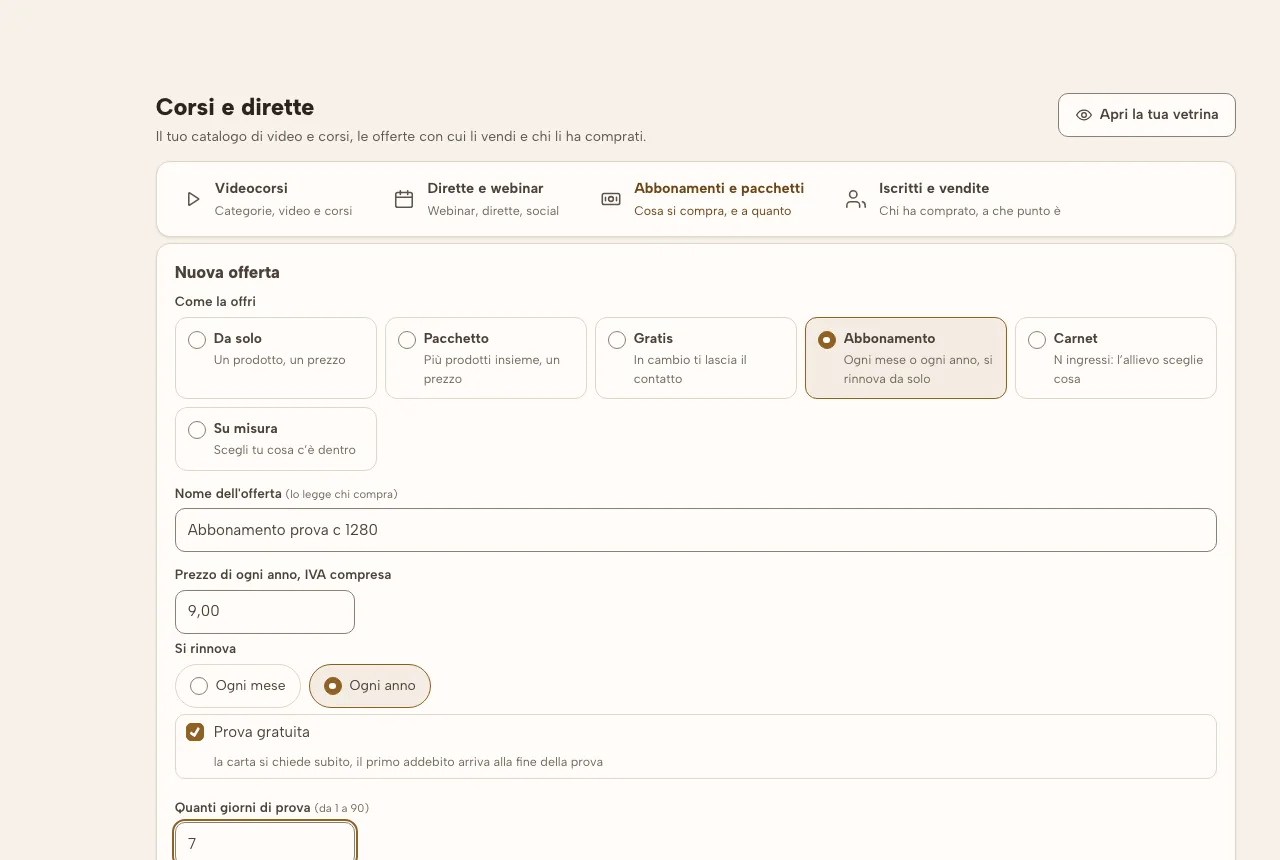Image resolution: width=1280 pixels, height=860 pixels.
Task: Open Apri la tua vetrina
Action: (1147, 115)
